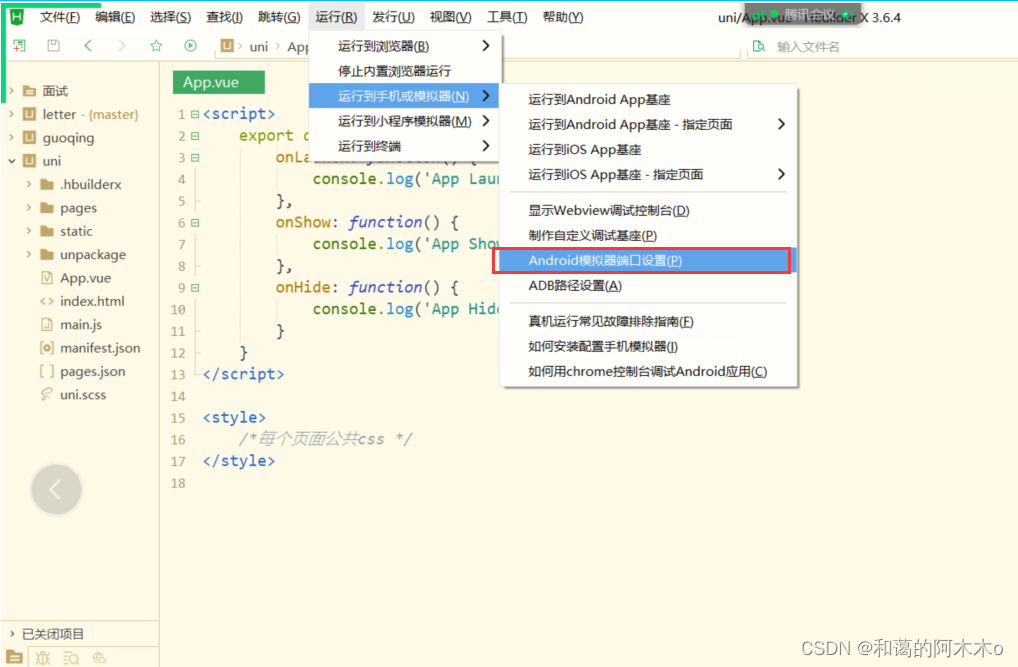
Task: Select 运行到iOS App基座 - 指定页面
Action: (648, 174)
